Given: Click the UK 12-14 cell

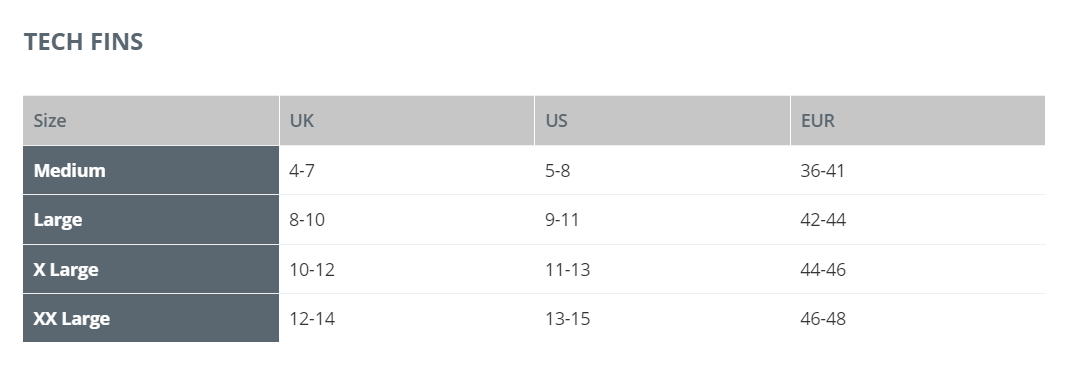Looking at the screenshot, I should pos(407,318).
